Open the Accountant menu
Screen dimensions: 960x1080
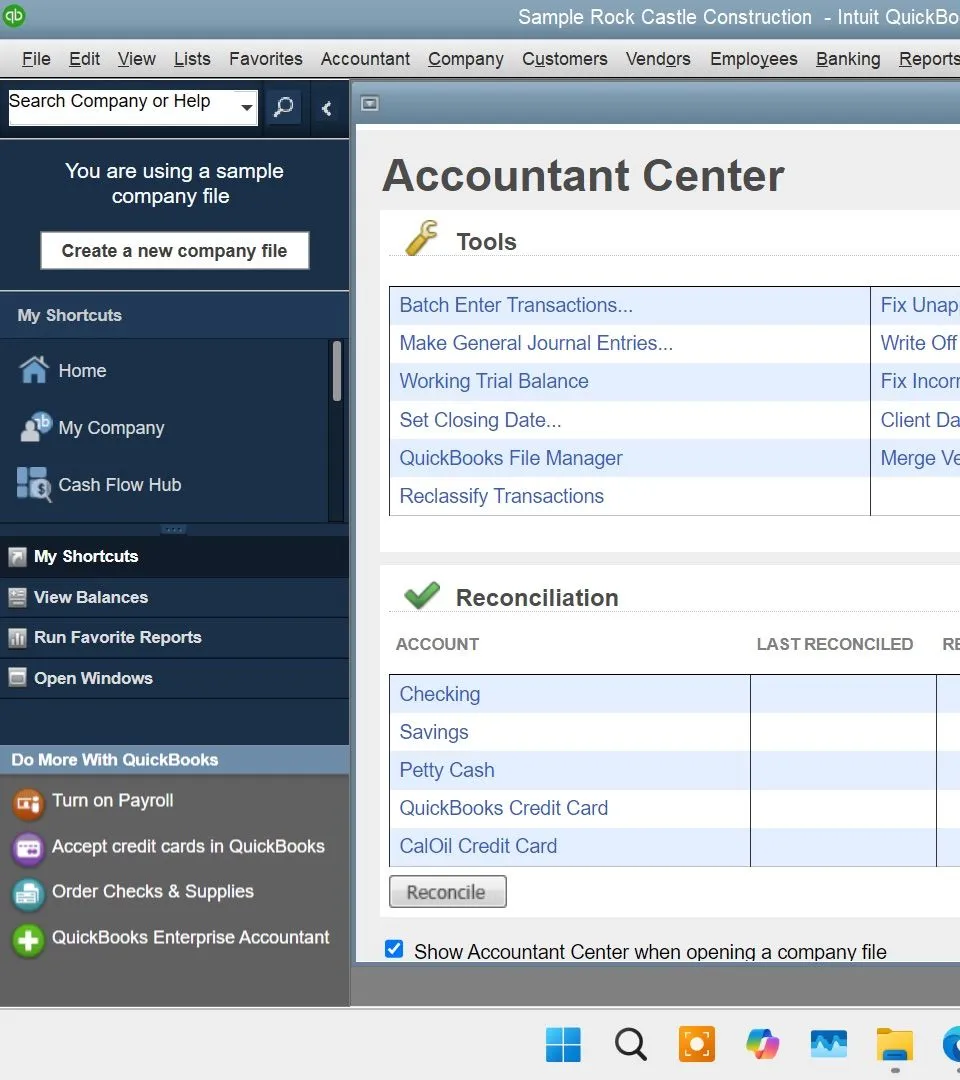point(365,59)
